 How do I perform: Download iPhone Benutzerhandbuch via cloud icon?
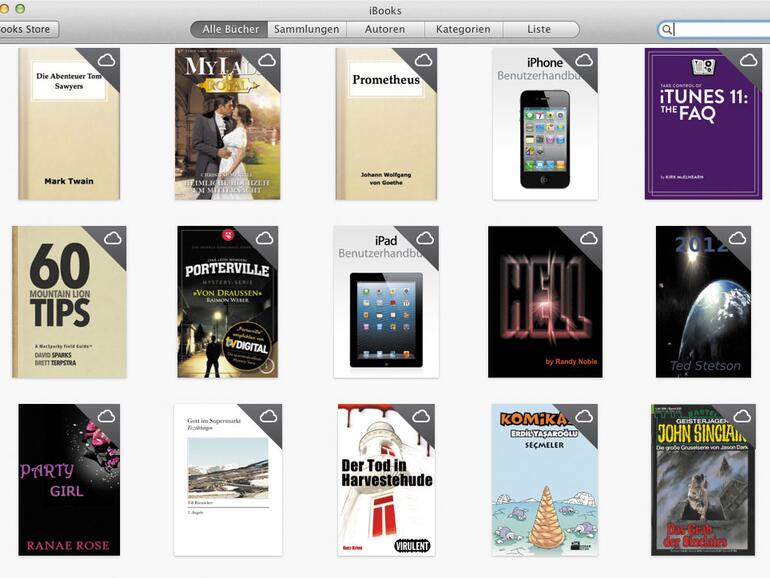click(x=584, y=60)
